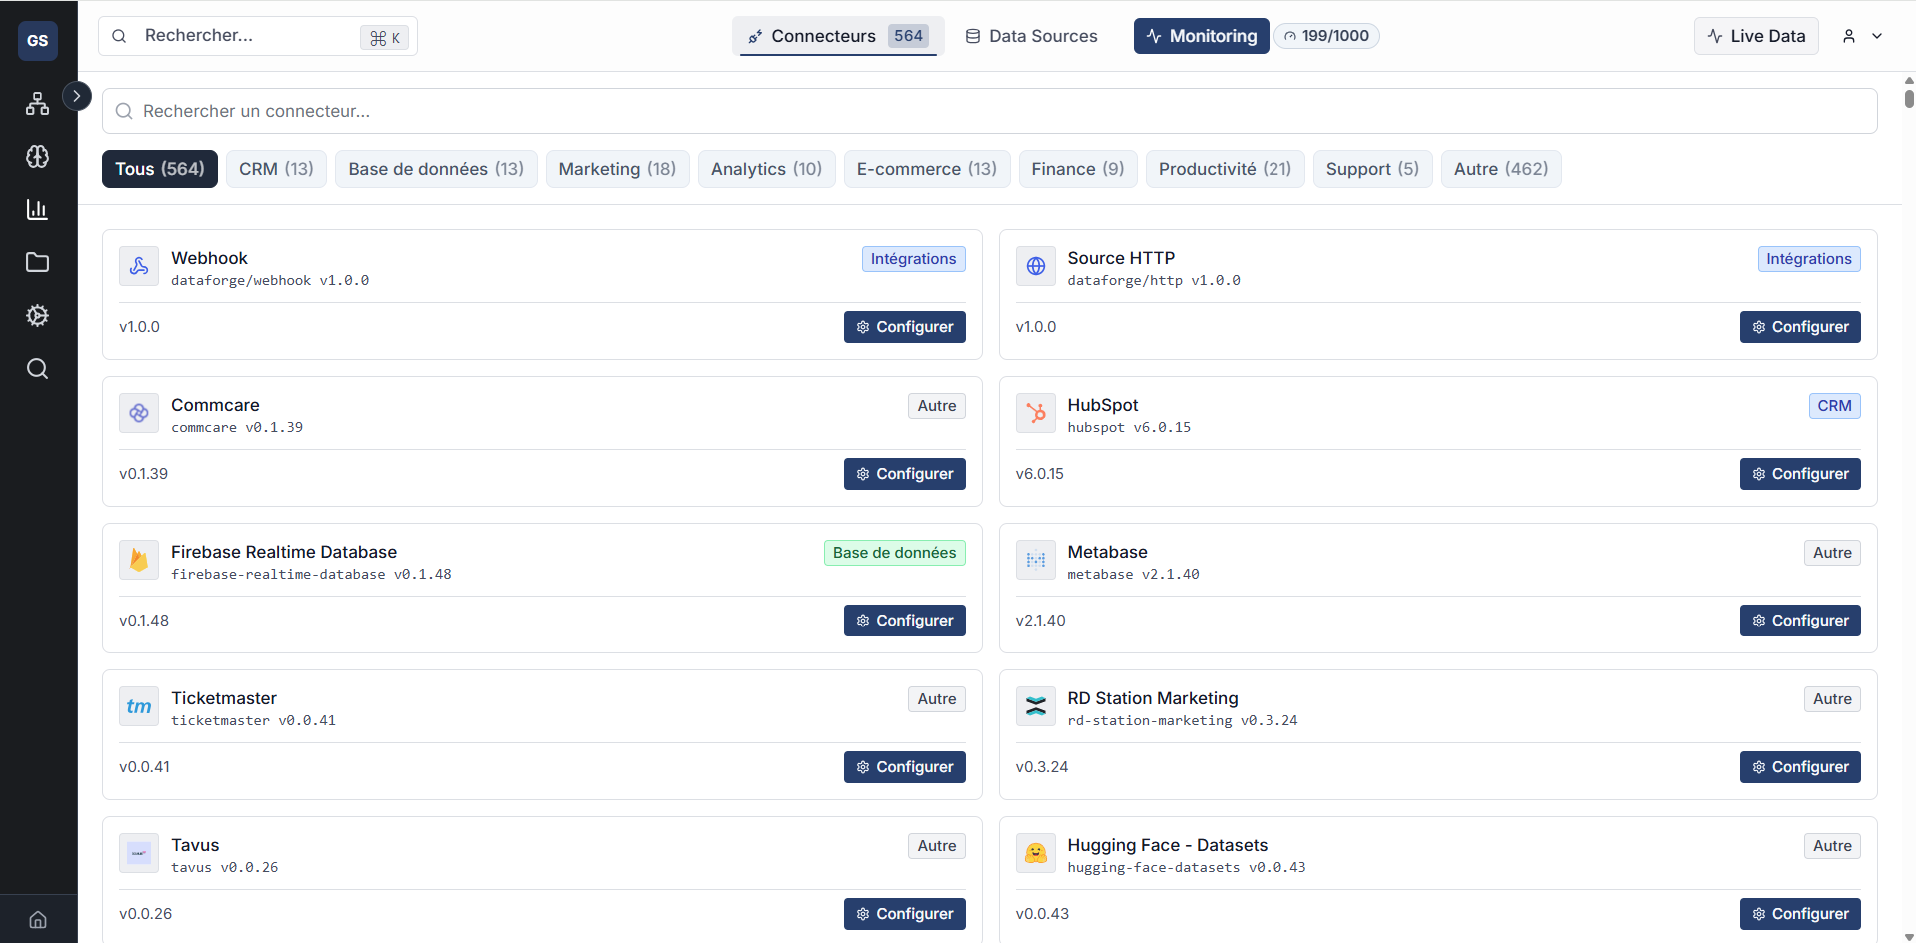Image resolution: width=1916 pixels, height=943 pixels.
Task: Configure the Webhook connector
Action: [905, 327]
